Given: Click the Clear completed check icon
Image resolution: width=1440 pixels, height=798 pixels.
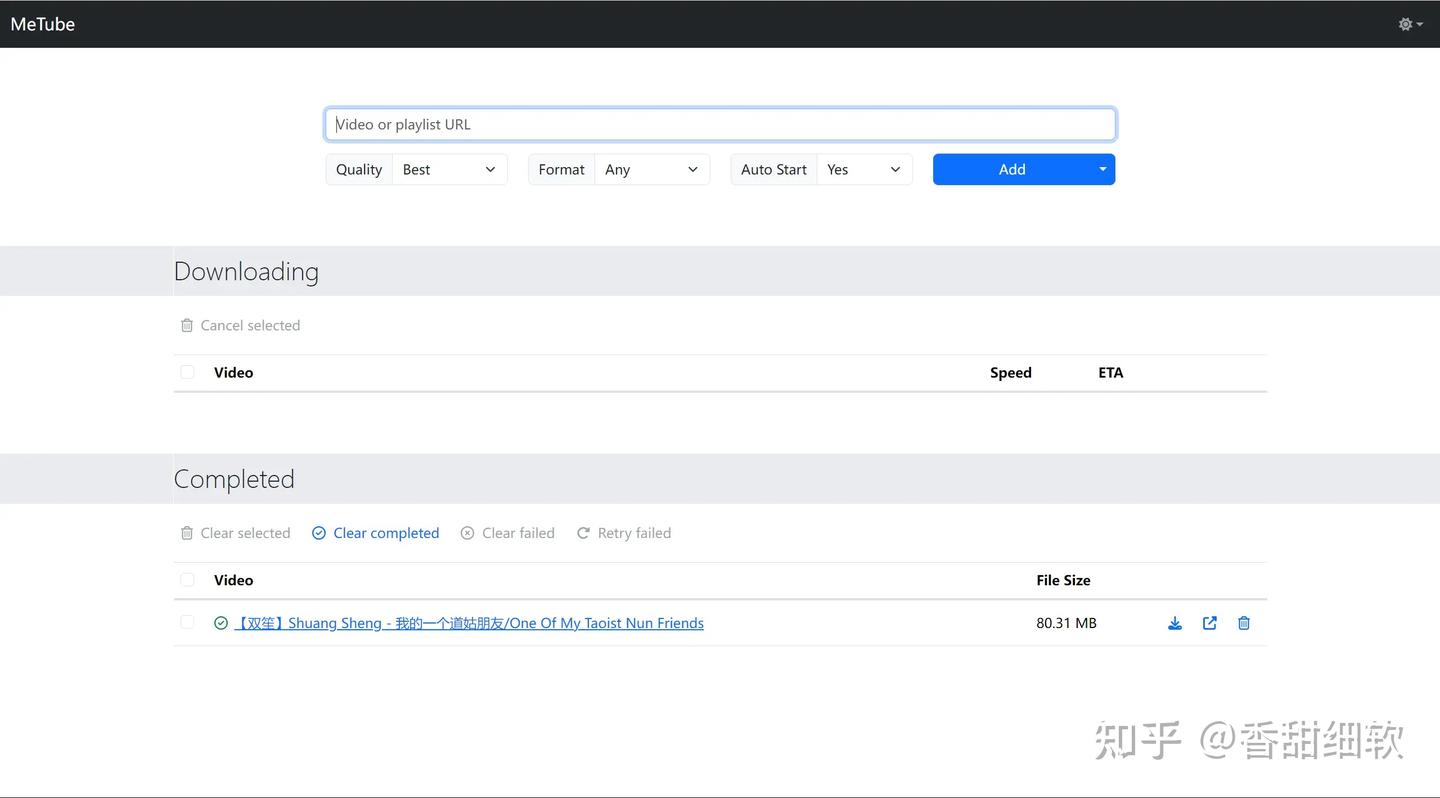Looking at the screenshot, I should pos(319,533).
